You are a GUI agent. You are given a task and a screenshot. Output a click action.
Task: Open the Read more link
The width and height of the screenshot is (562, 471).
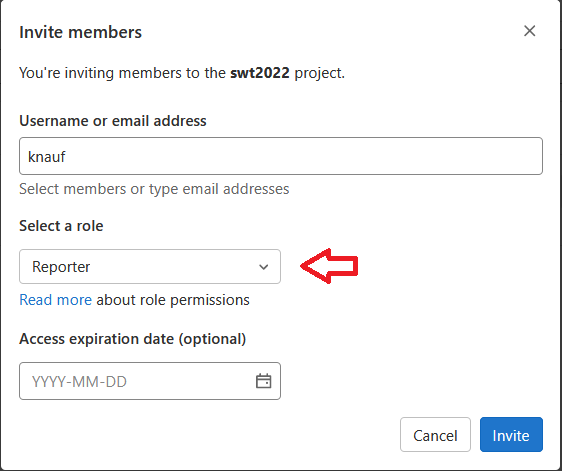(56, 300)
